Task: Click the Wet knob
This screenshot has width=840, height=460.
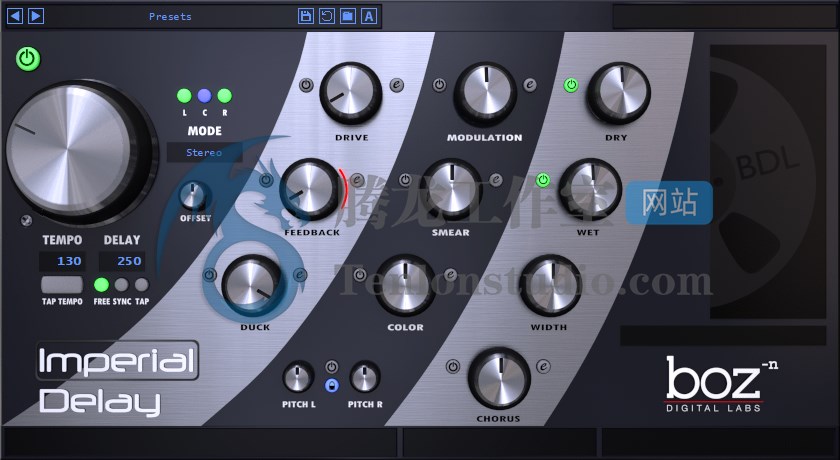Action: 590,188
